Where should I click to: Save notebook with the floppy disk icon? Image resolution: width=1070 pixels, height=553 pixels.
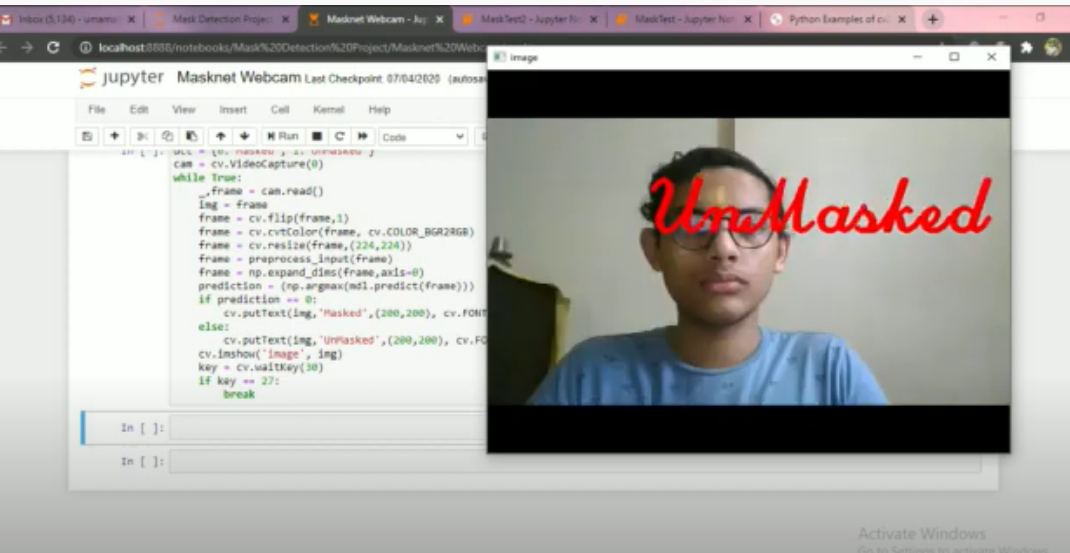click(87, 137)
